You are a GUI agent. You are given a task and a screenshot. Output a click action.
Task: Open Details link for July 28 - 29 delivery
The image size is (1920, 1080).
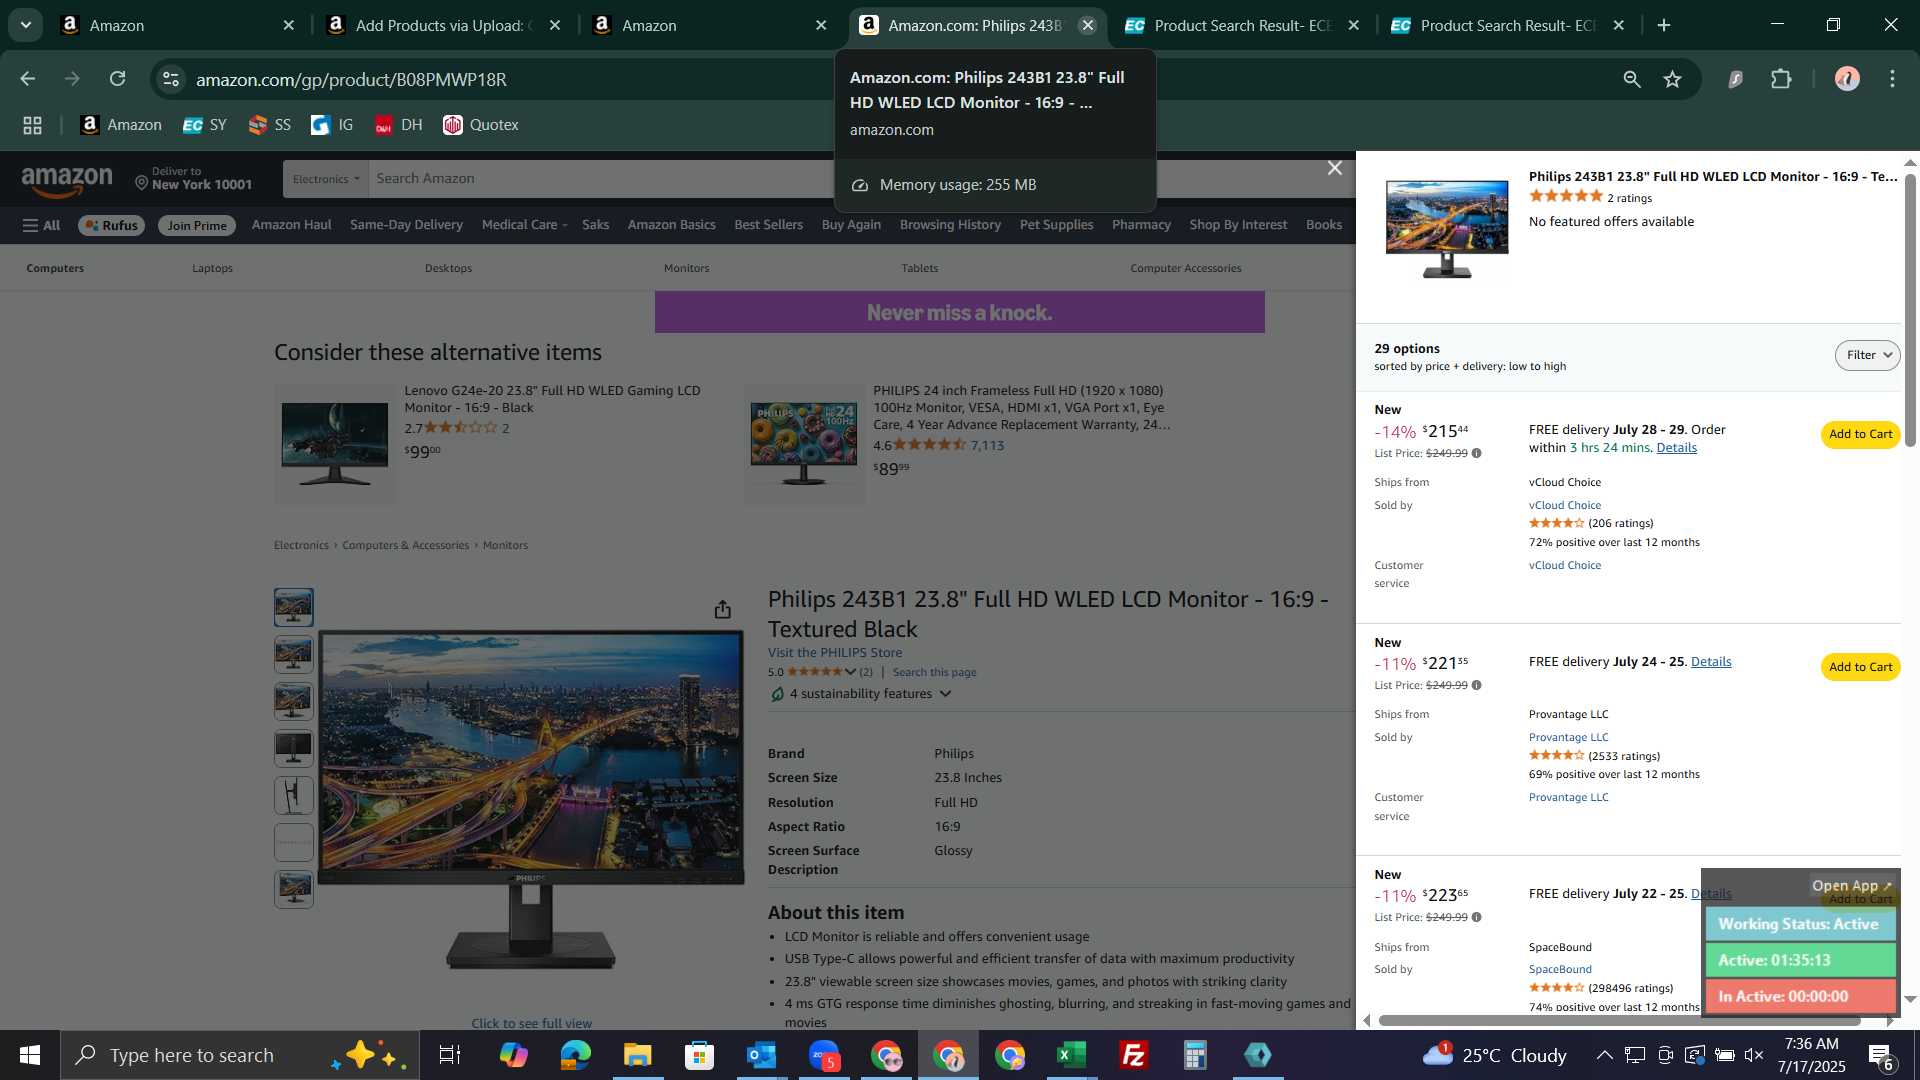tap(1676, 448)
